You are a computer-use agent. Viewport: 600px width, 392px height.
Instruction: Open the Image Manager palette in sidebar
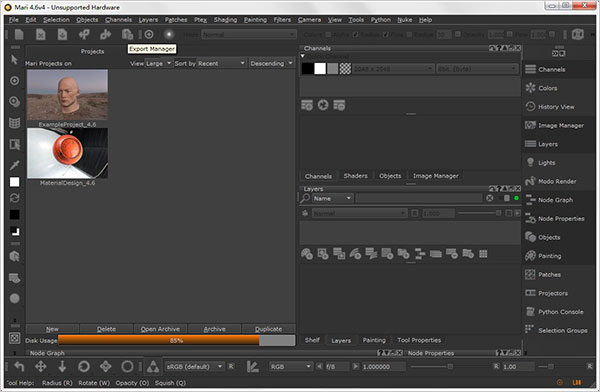[x=559, y=125]
